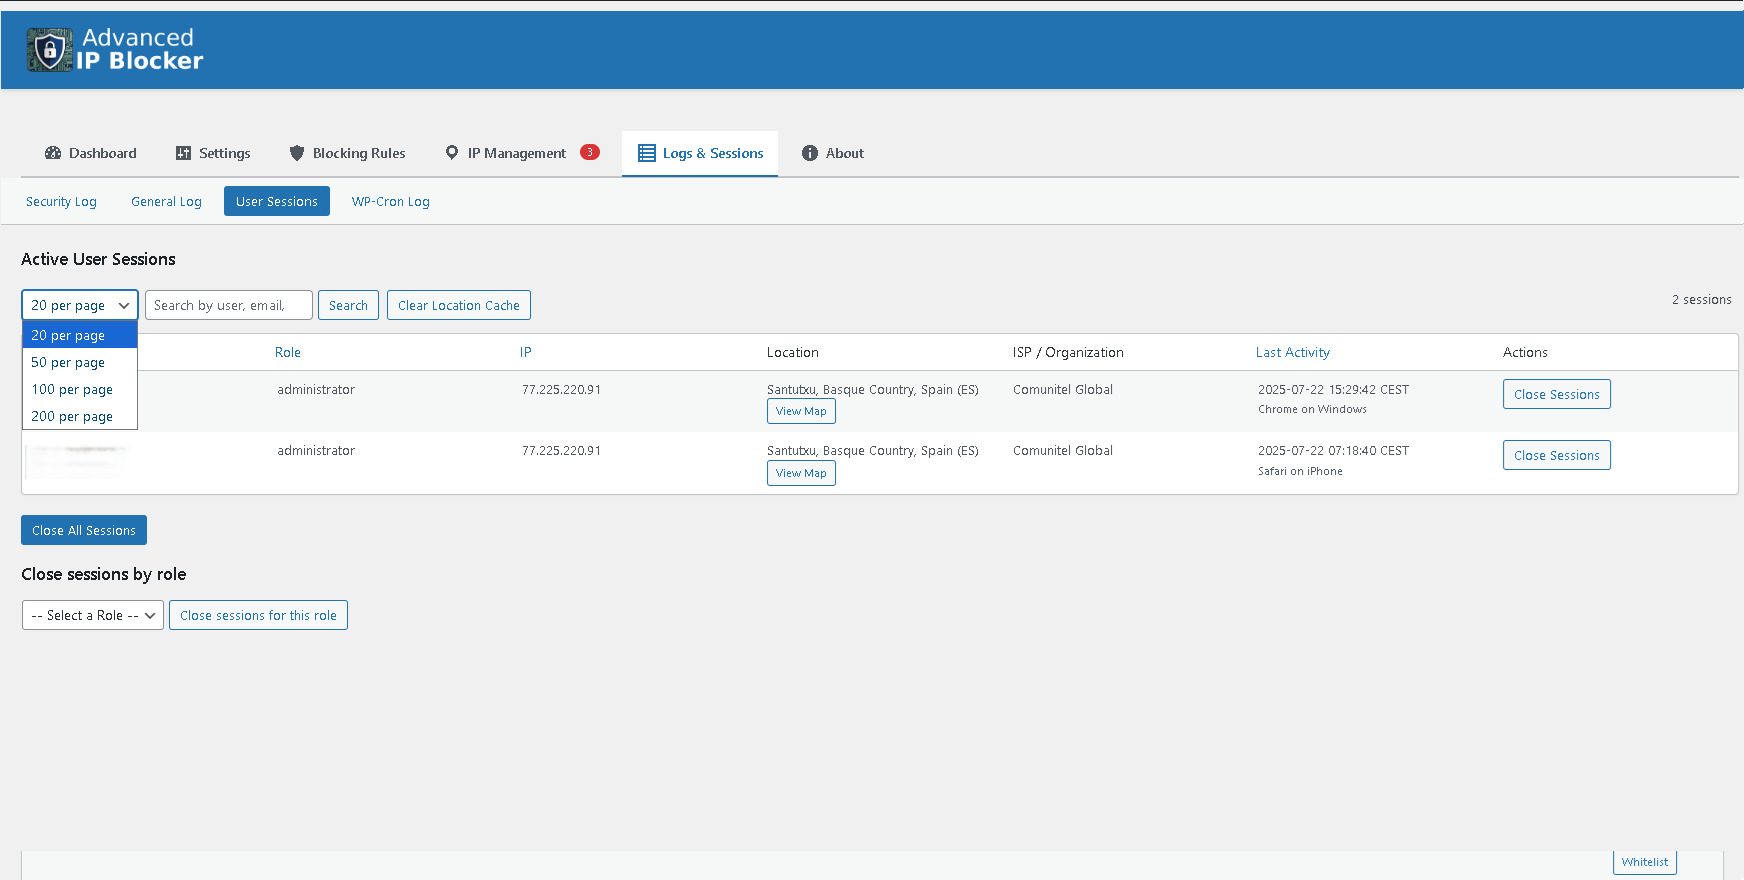Click the About info icon

point(810,153)
